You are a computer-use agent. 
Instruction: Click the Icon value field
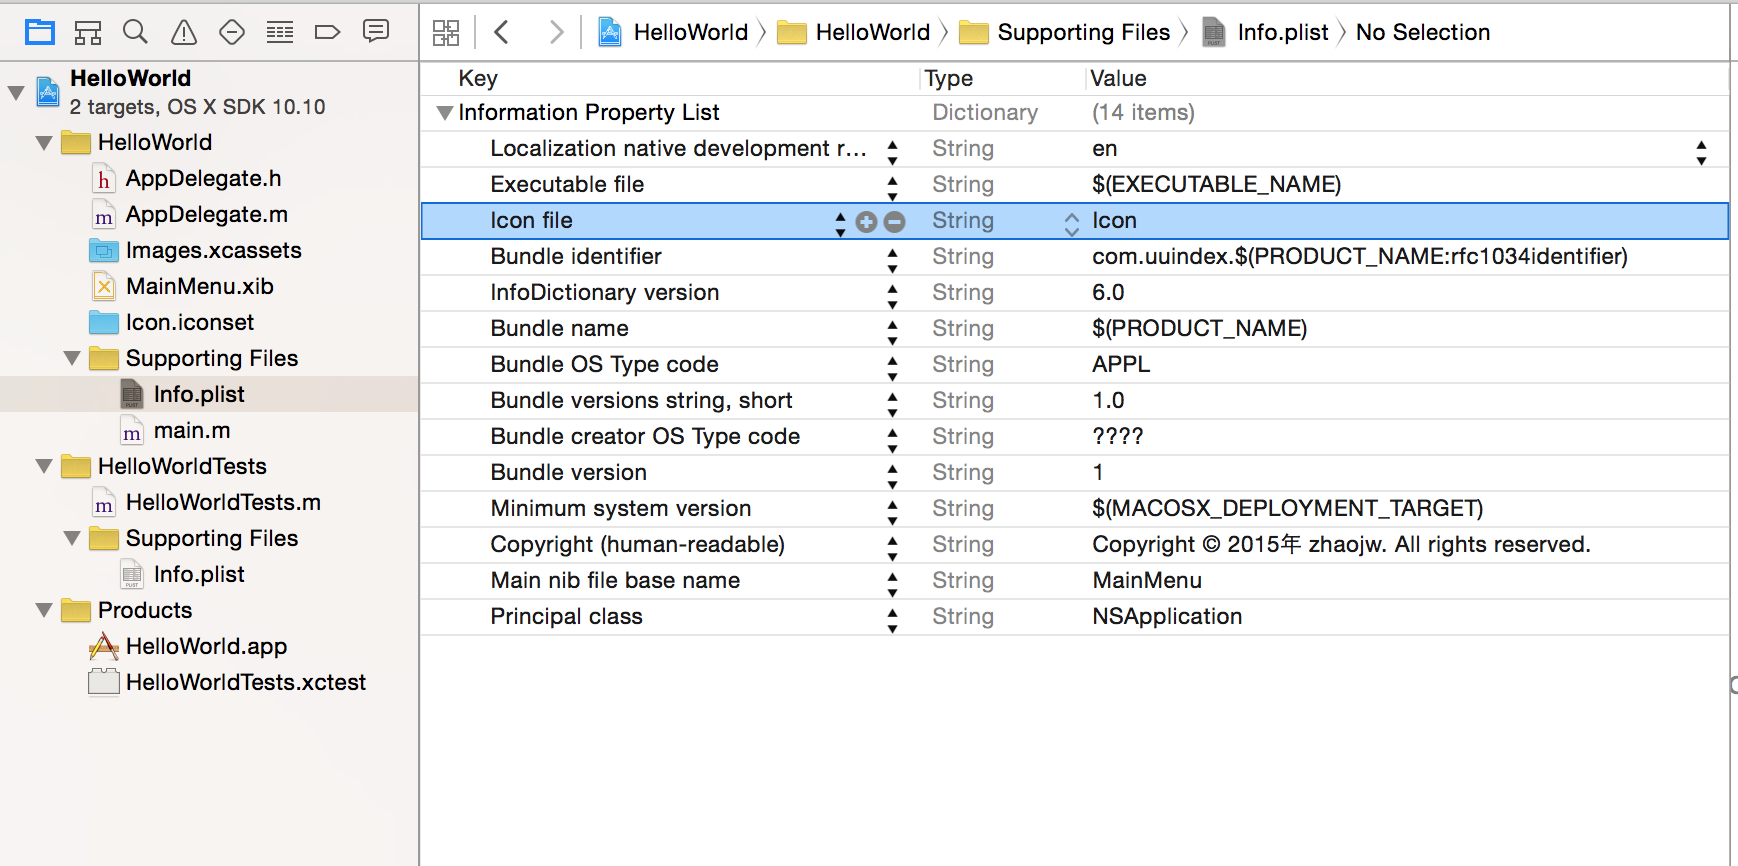(1114, 221)
